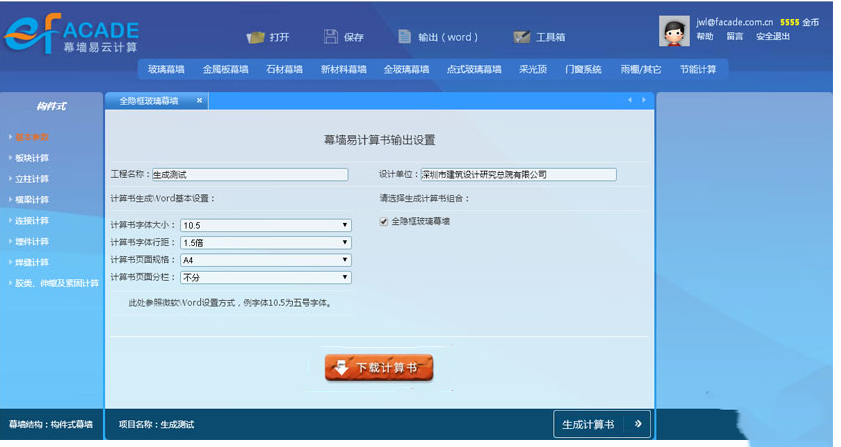Viewport: 841px width, 447px height.
Task: Click the user avatar picture
Action: 674,31
